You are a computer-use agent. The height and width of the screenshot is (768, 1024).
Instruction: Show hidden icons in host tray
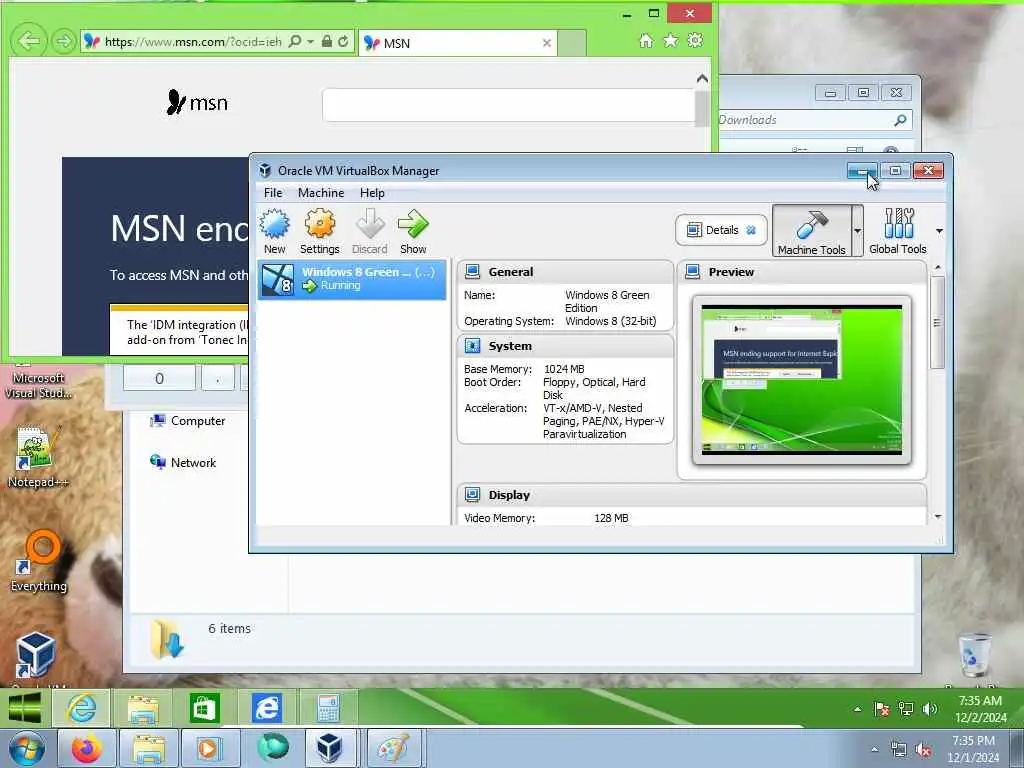pyautogui.click(x=874, y=750)
